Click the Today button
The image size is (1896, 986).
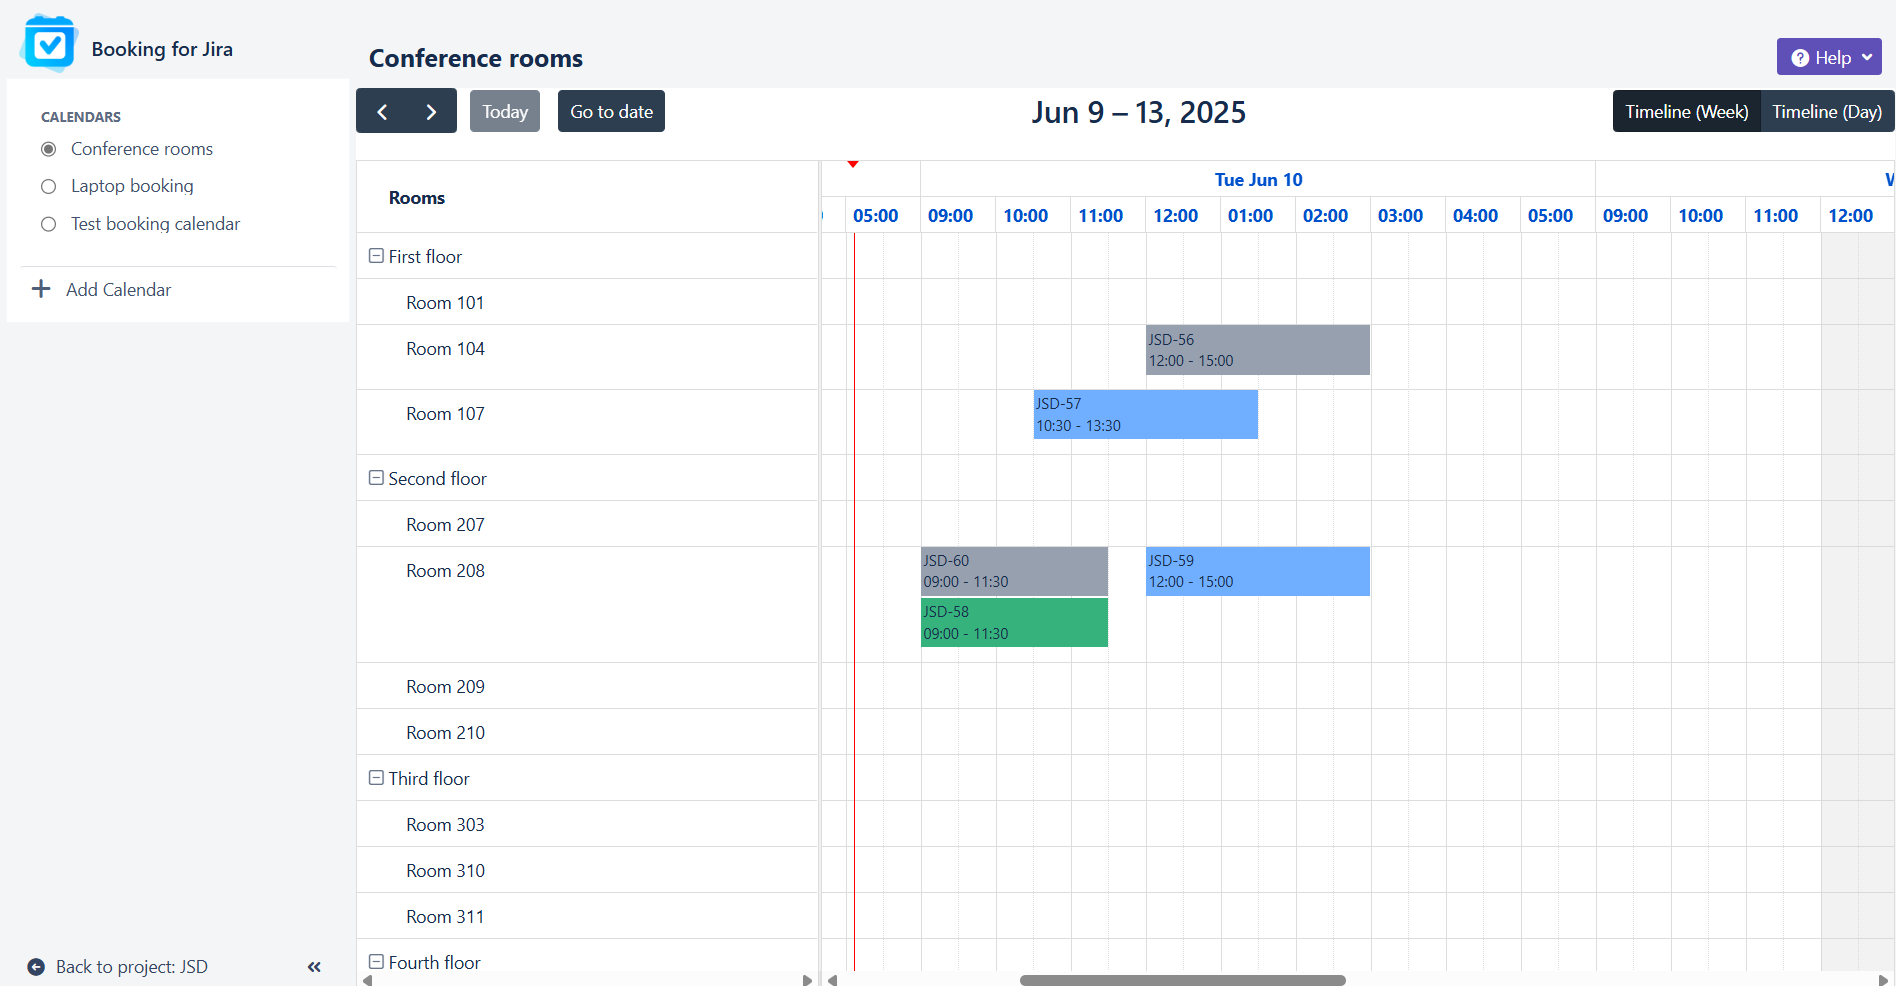(505, 112)
